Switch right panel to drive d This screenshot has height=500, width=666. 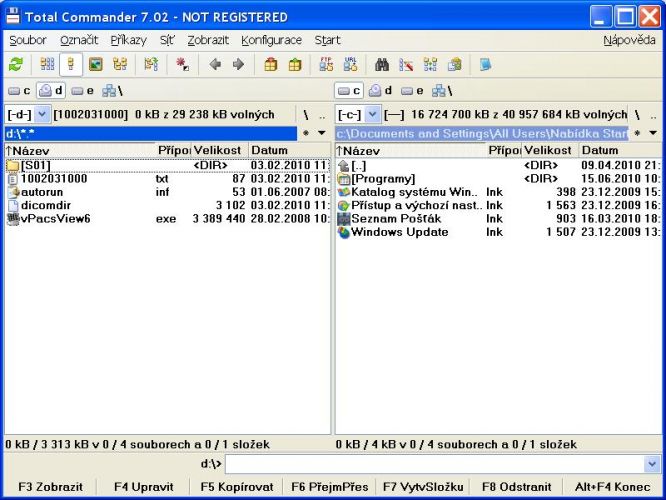380,90
